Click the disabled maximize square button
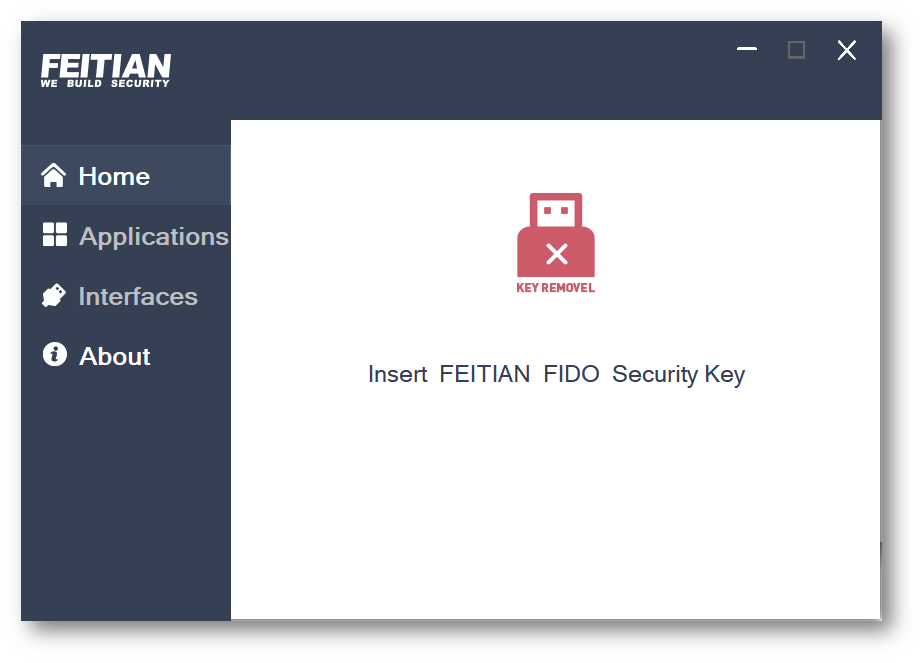The height and width of the screenshot is (663, 924). [x=796, y=50]
